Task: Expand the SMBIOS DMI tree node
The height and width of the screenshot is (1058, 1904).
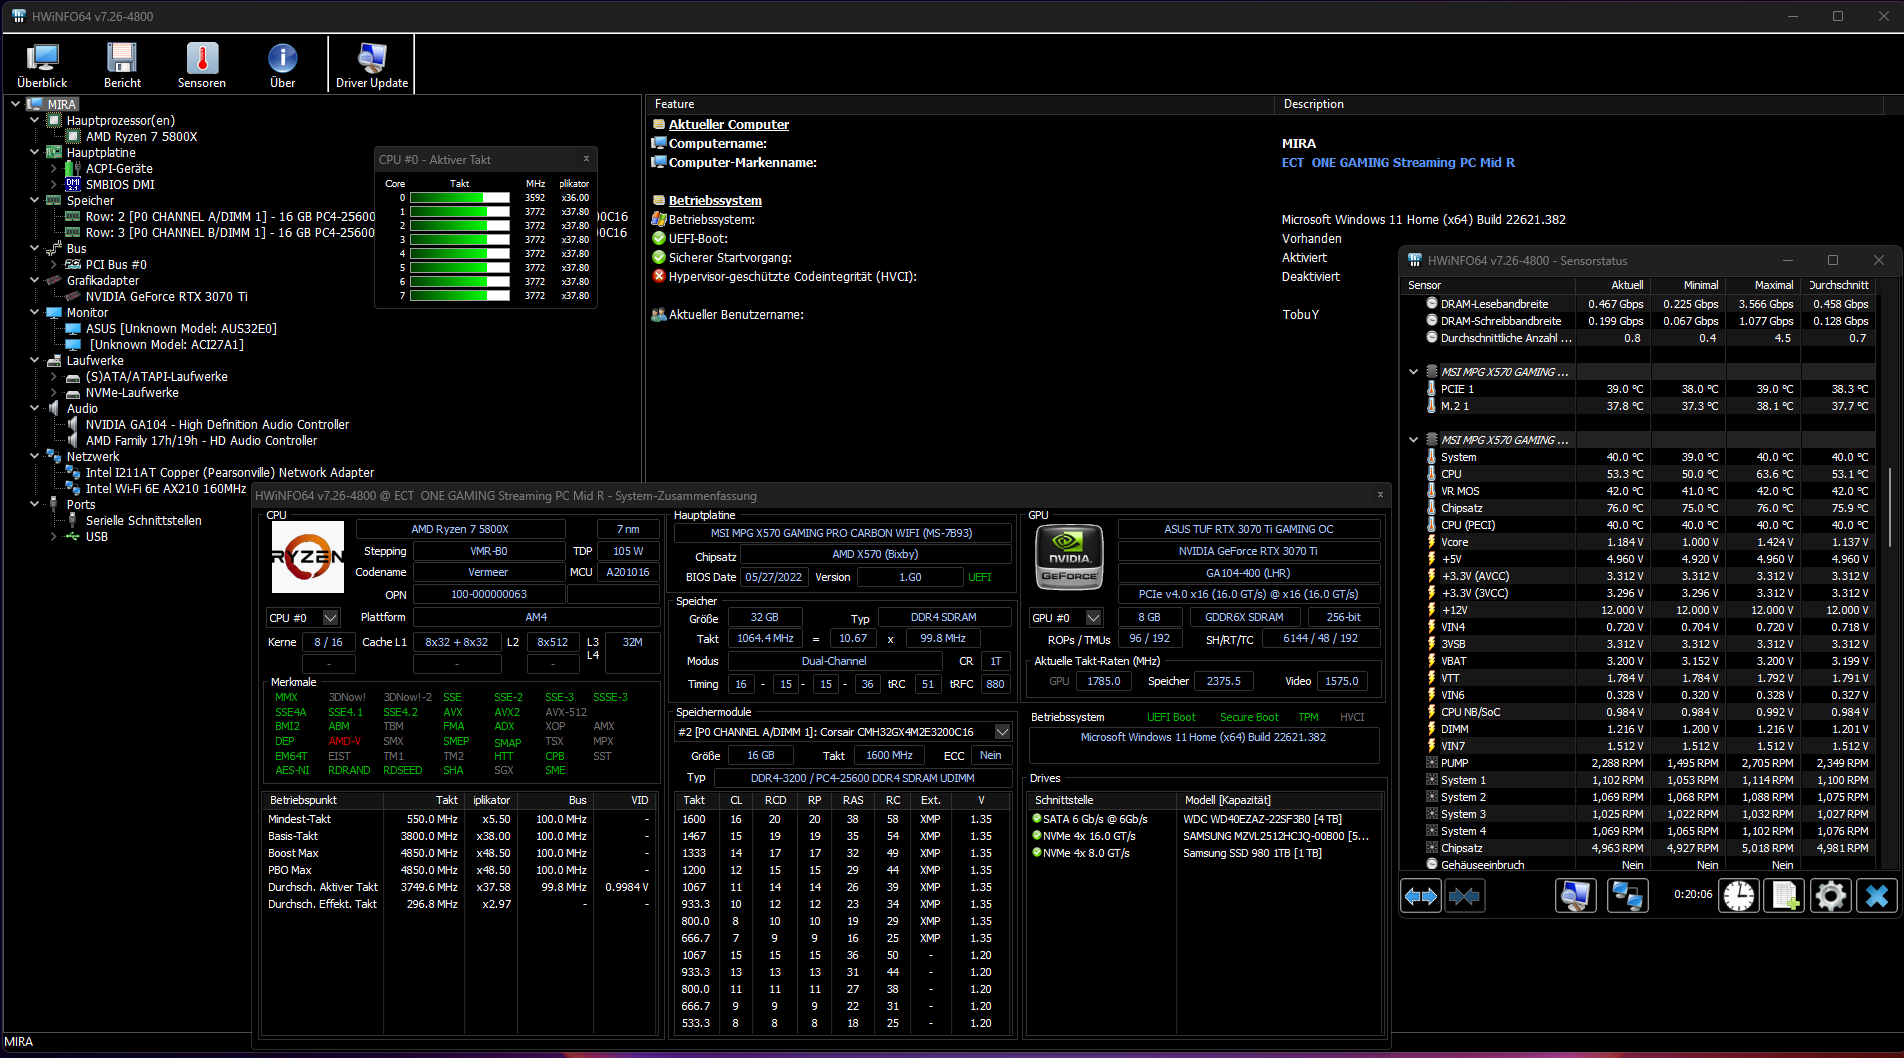Action: coord(54,185)
